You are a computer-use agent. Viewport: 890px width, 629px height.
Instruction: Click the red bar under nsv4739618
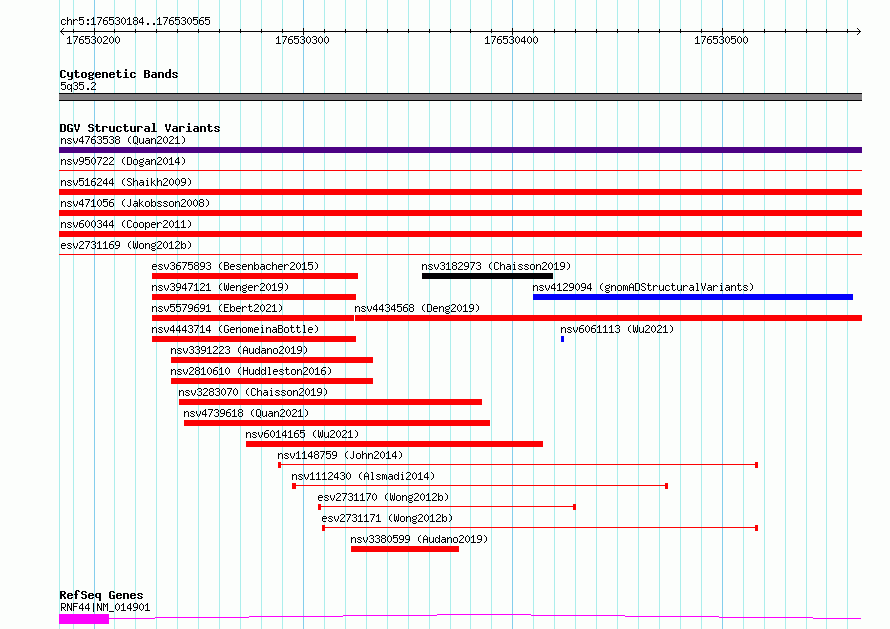pos(337,423)
